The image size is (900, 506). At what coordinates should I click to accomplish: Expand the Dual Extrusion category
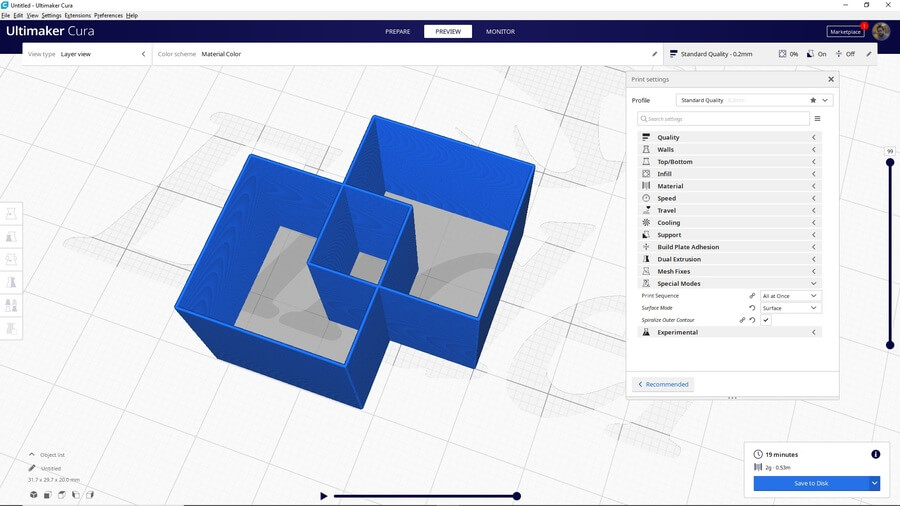click(x=730, y=259)
